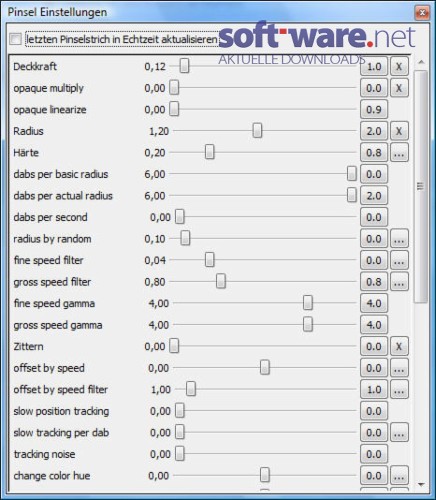The image size is (436, 500).
Task: Open the '...' settings for radius by random
Action: pyautogui.click(x=399, y=239)
